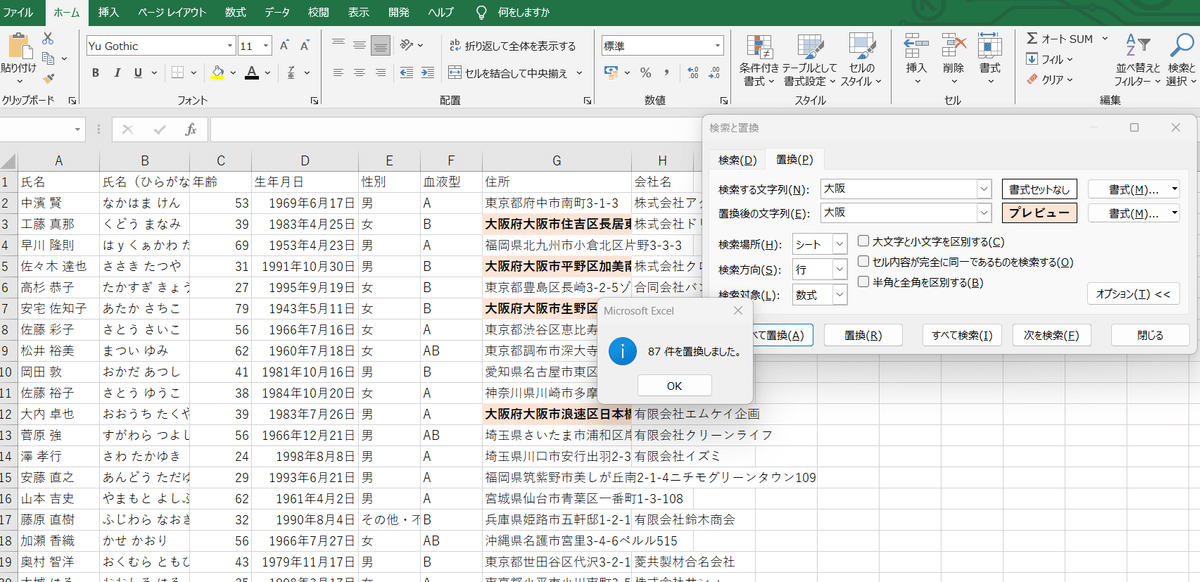Click the Cut scissors icon
1200x582 pixels.
point(47,38)
